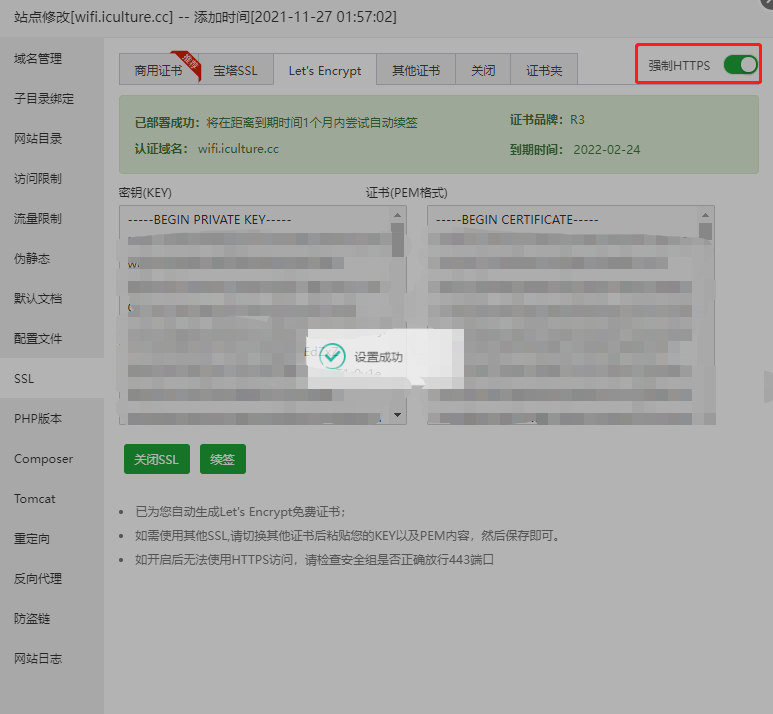Open 默认文档 section
This screenshot has height=714, width=773.
38,298
